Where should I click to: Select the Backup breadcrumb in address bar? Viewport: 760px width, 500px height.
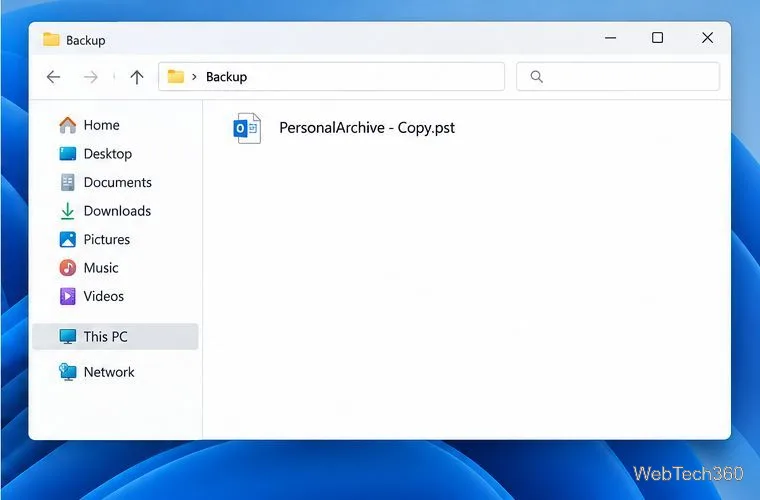(x=226, y=77)
